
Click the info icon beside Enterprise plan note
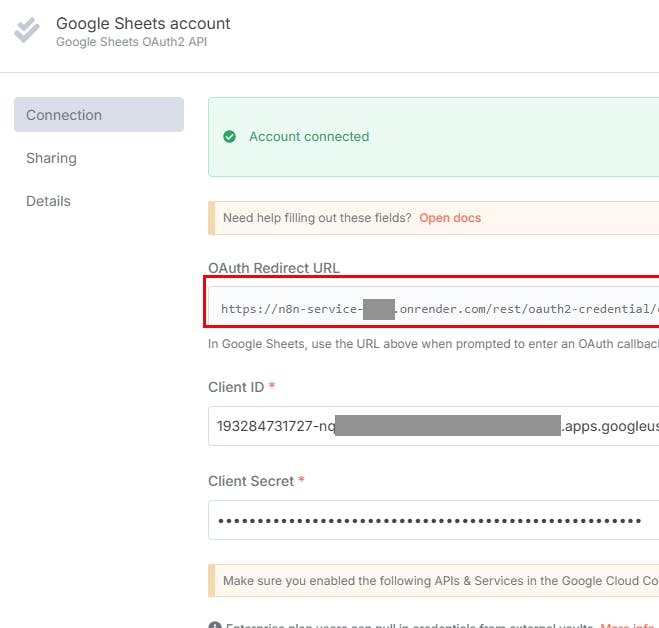[215, 625]
